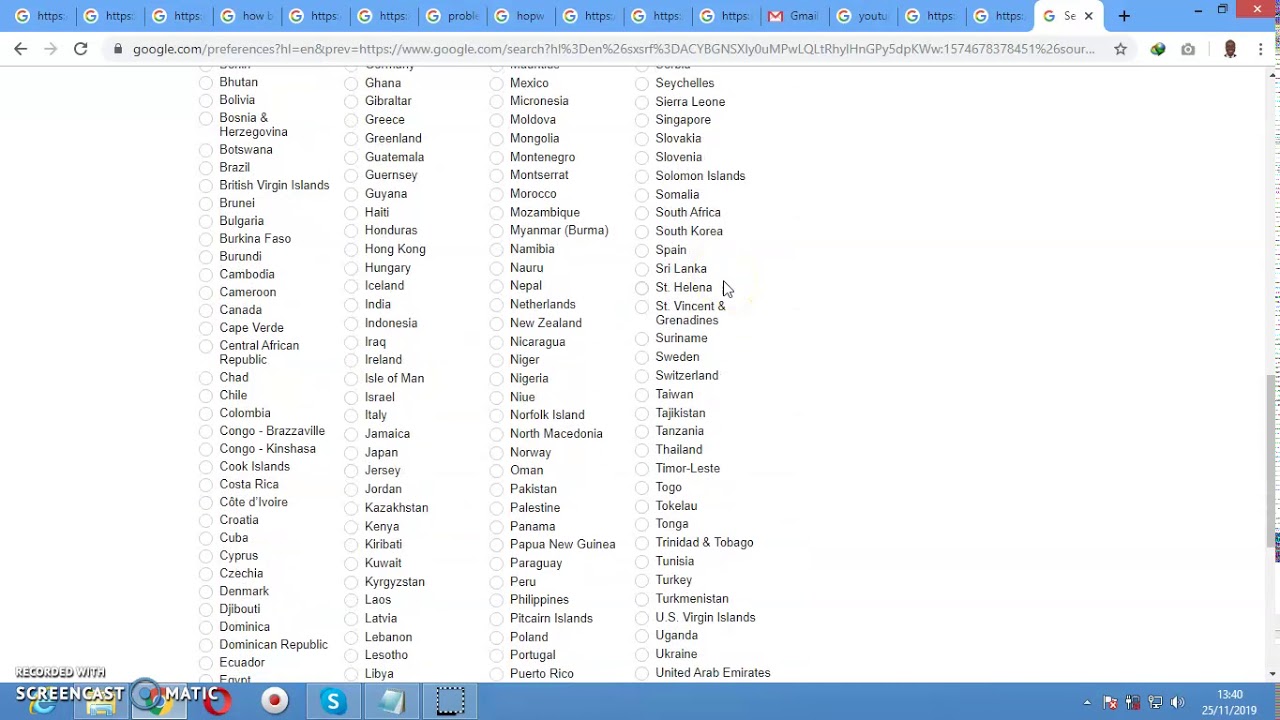Switch to the 'youtu' tab
This screenshot has height=720, width=1280.
[861, 16]
